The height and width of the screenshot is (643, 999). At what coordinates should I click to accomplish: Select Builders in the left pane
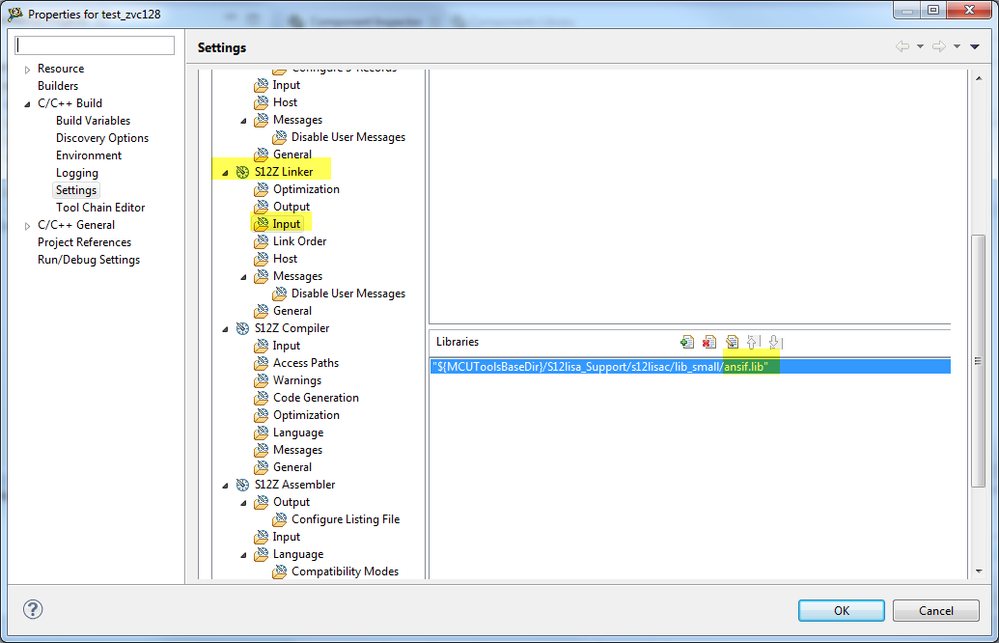(58, 86)
